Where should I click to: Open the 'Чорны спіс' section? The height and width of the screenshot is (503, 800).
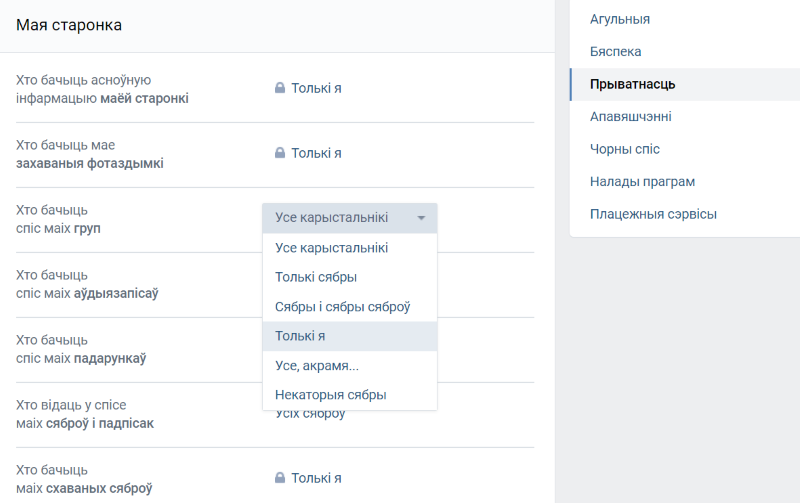pyautogui.click(x=624, y=149)
